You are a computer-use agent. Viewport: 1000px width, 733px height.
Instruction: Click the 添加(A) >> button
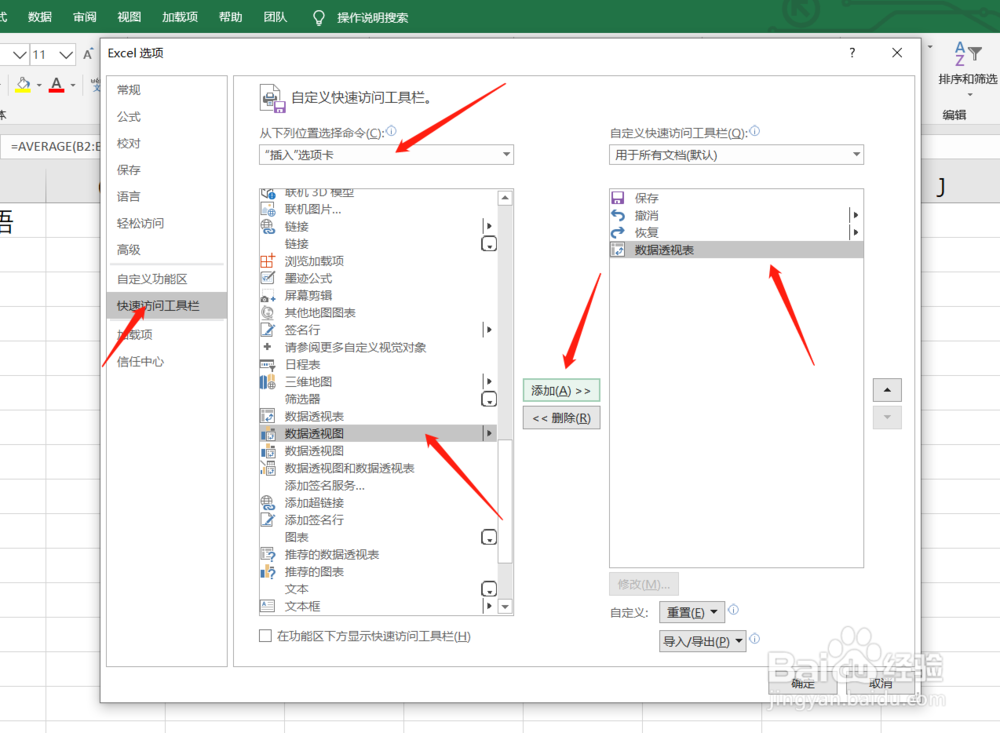pos(561,390)
